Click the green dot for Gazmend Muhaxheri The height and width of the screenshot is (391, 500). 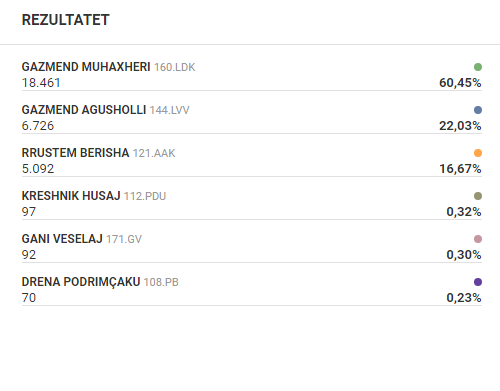(478, 67)
